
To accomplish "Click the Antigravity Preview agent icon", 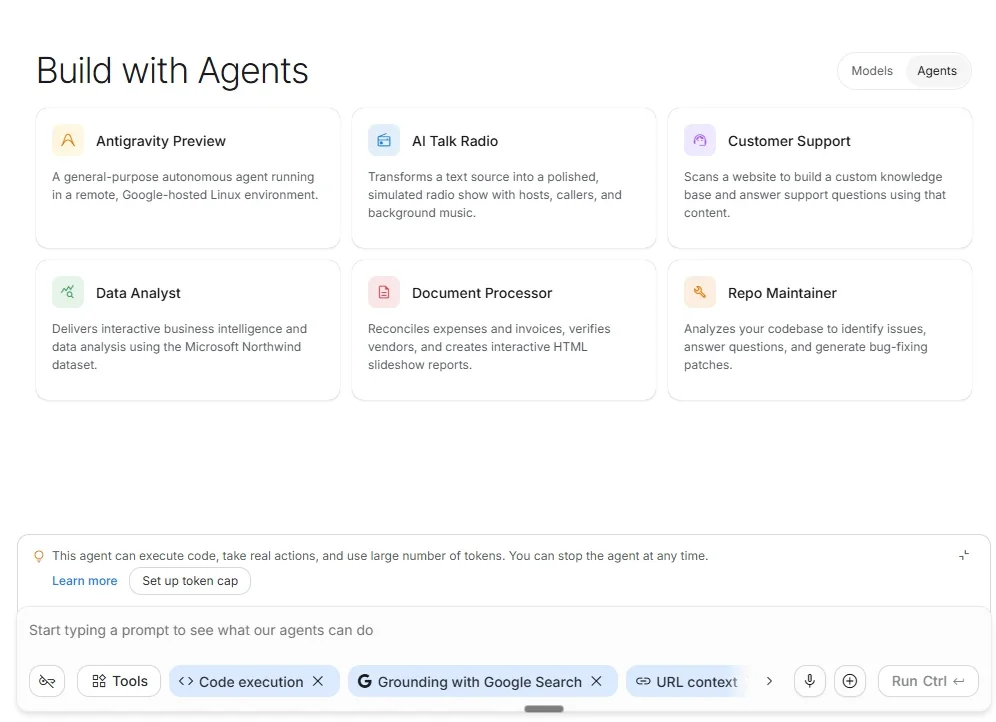I will pyautogui.click(x=68, y=140).
